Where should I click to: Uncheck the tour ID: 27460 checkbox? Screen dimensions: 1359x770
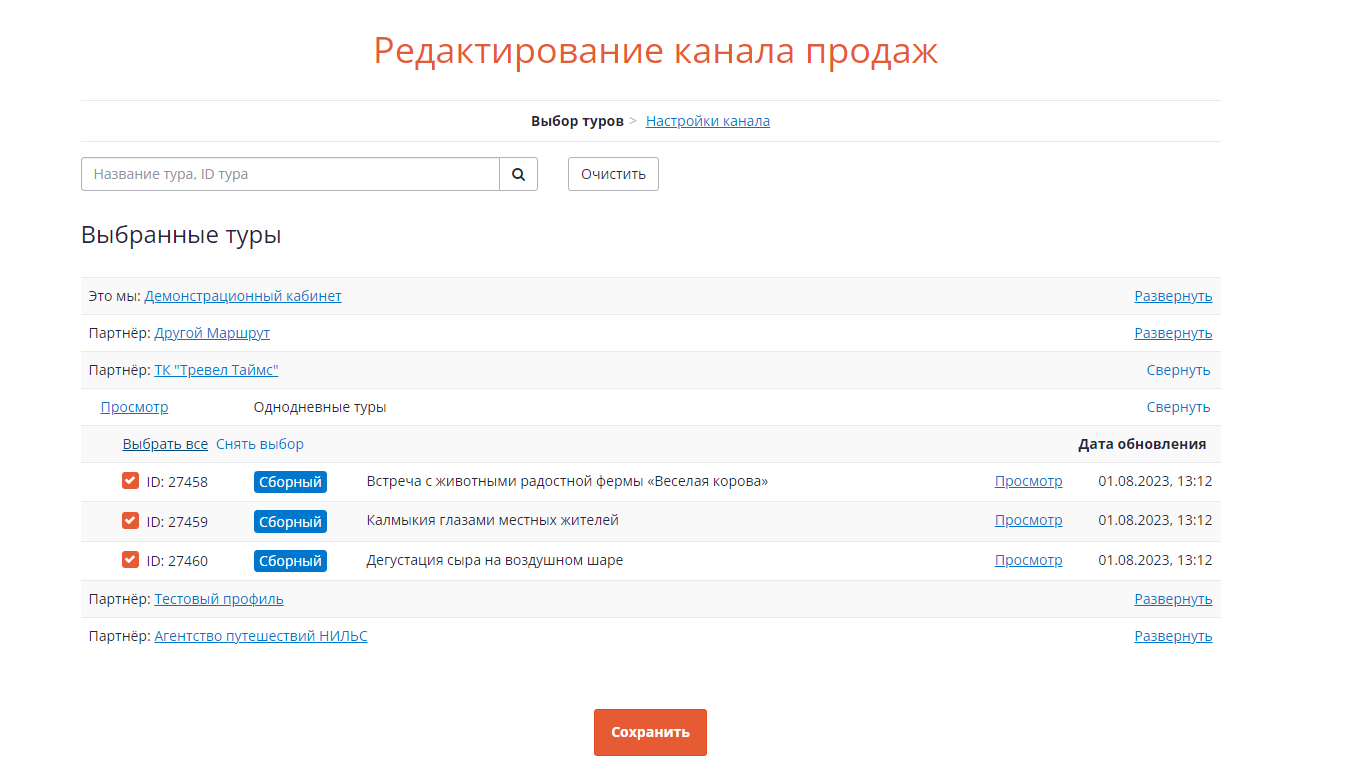[x=130, y=559]
